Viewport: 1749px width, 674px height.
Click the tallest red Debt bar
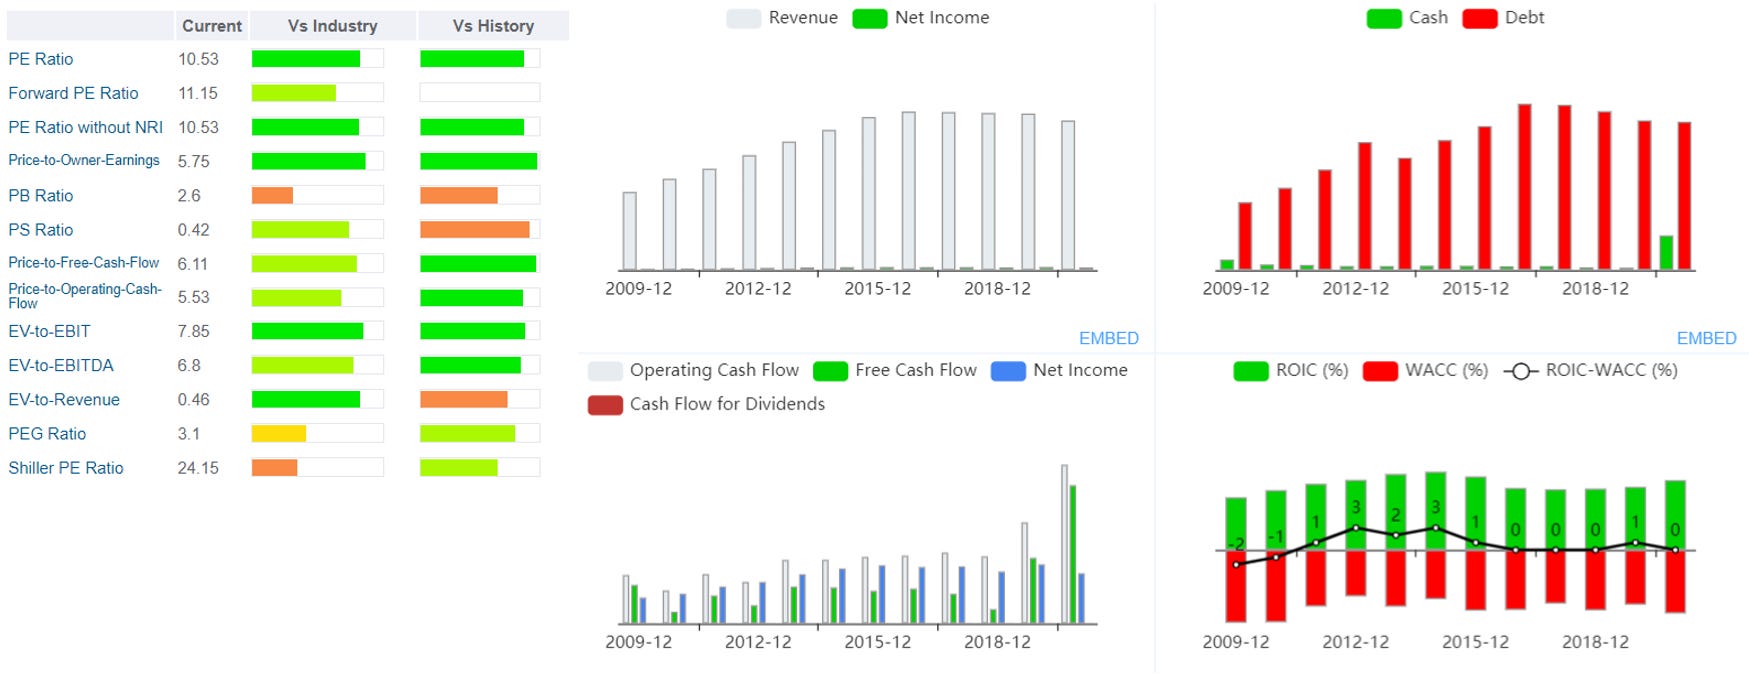click(1525, 187)
